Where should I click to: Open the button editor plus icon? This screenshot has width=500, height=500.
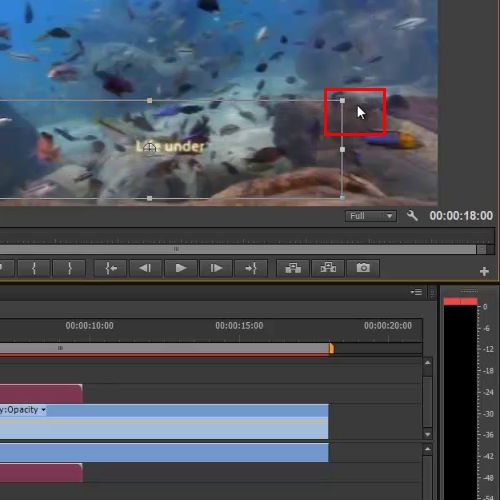click(484, 272)
